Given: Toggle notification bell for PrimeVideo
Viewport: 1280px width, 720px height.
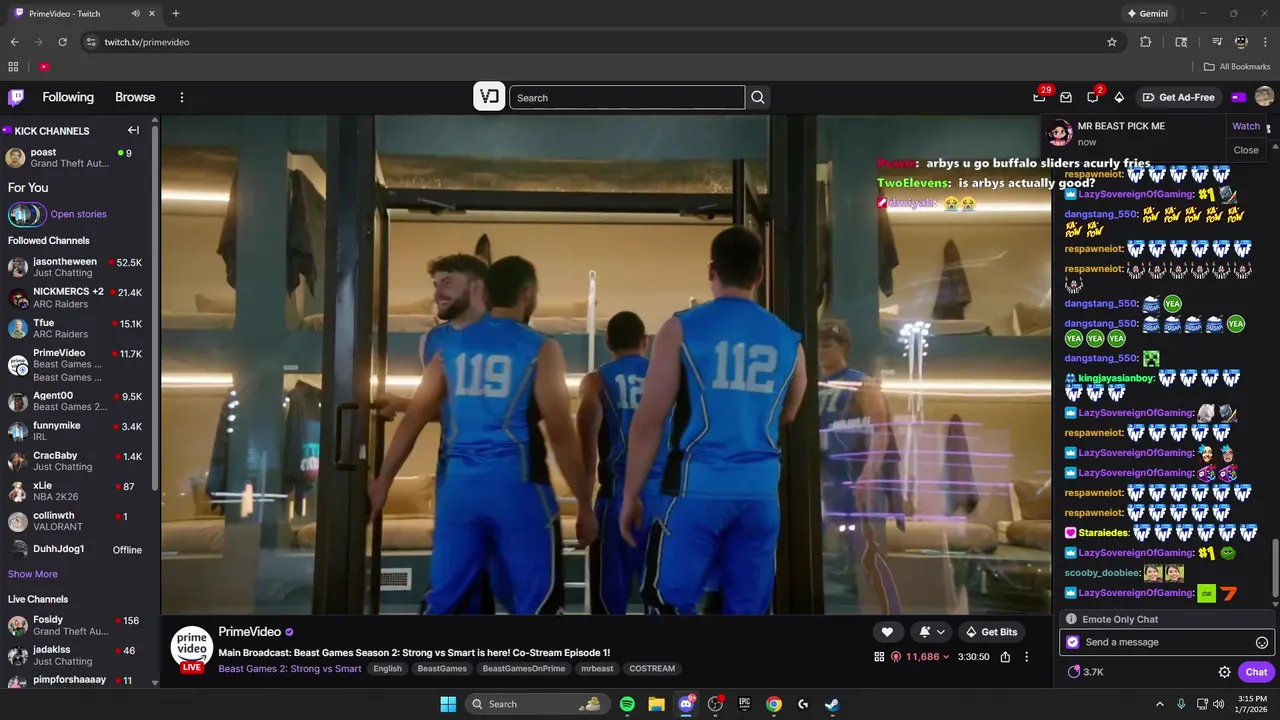Looking at the screenshot, I should [925, 632].
